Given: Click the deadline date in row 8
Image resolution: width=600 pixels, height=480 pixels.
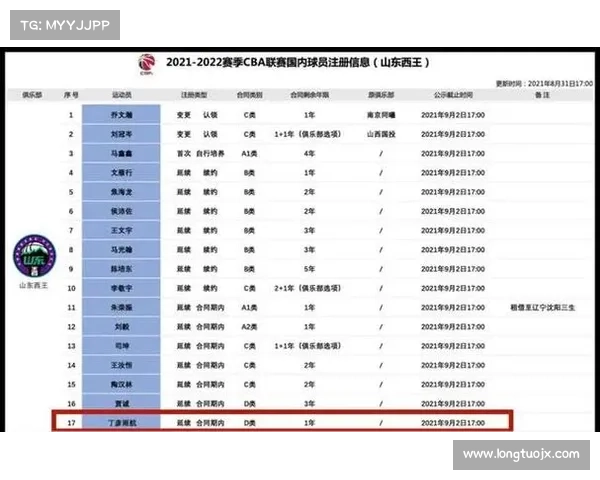Looking at the screenshot, I should pyautogui.click(x=453, y=250).
